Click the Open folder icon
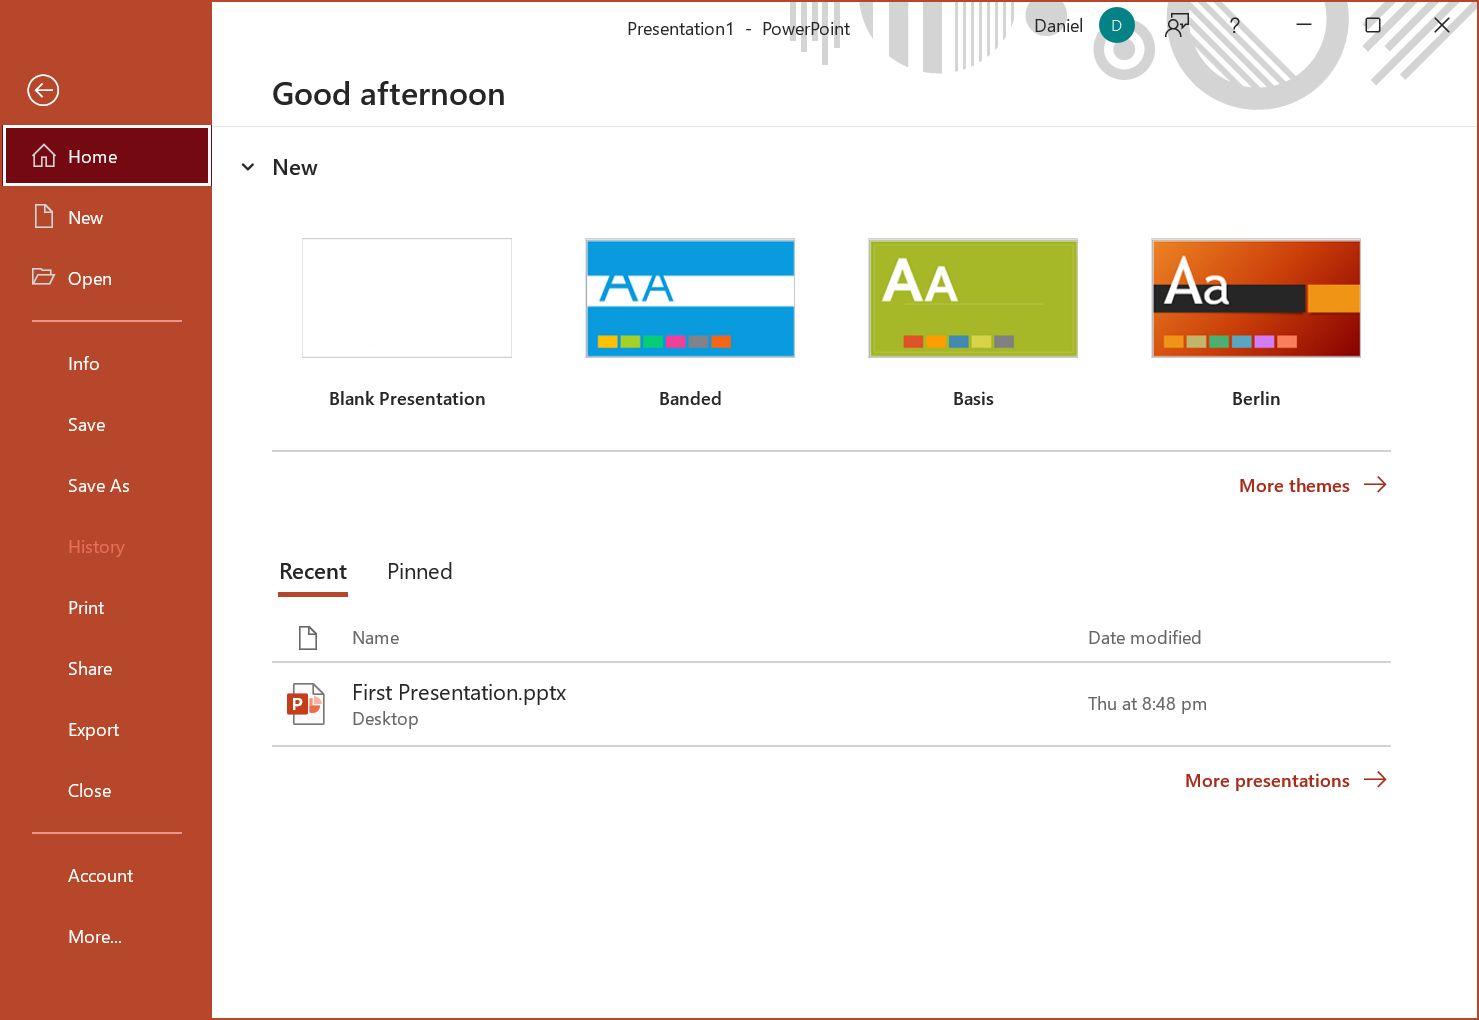 (43, 277)
